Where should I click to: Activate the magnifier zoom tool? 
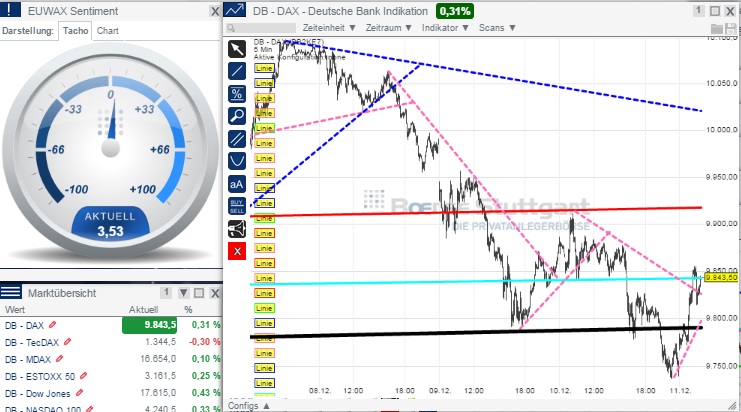point(237,116)
